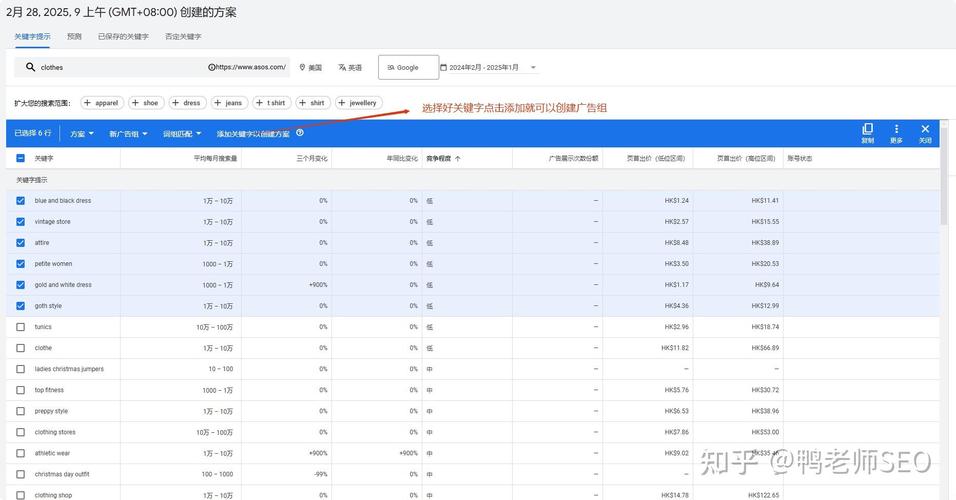This screenshot has width=956, height=500.
Task: Click the sort arrow next to 竞争程度
Action: [x=457, y=159]
